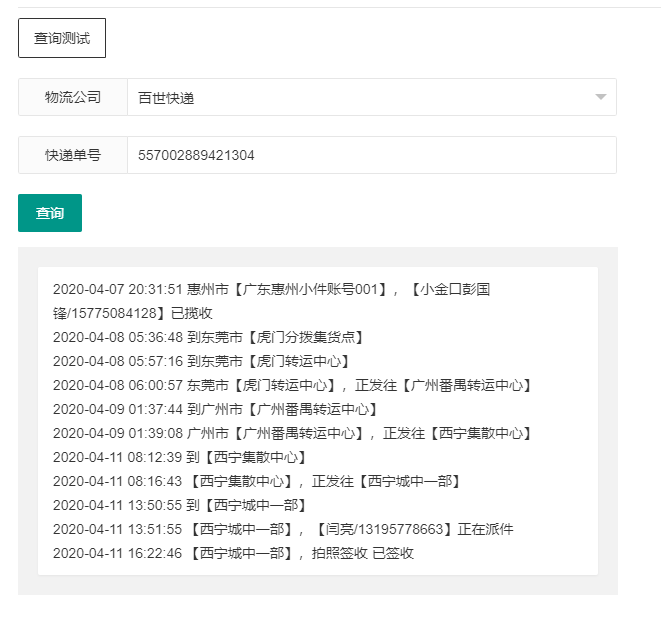Click the 05:57:16 到东莞市 虎门转运中心 record
The image size is (661, 618).
coord(201,361)
